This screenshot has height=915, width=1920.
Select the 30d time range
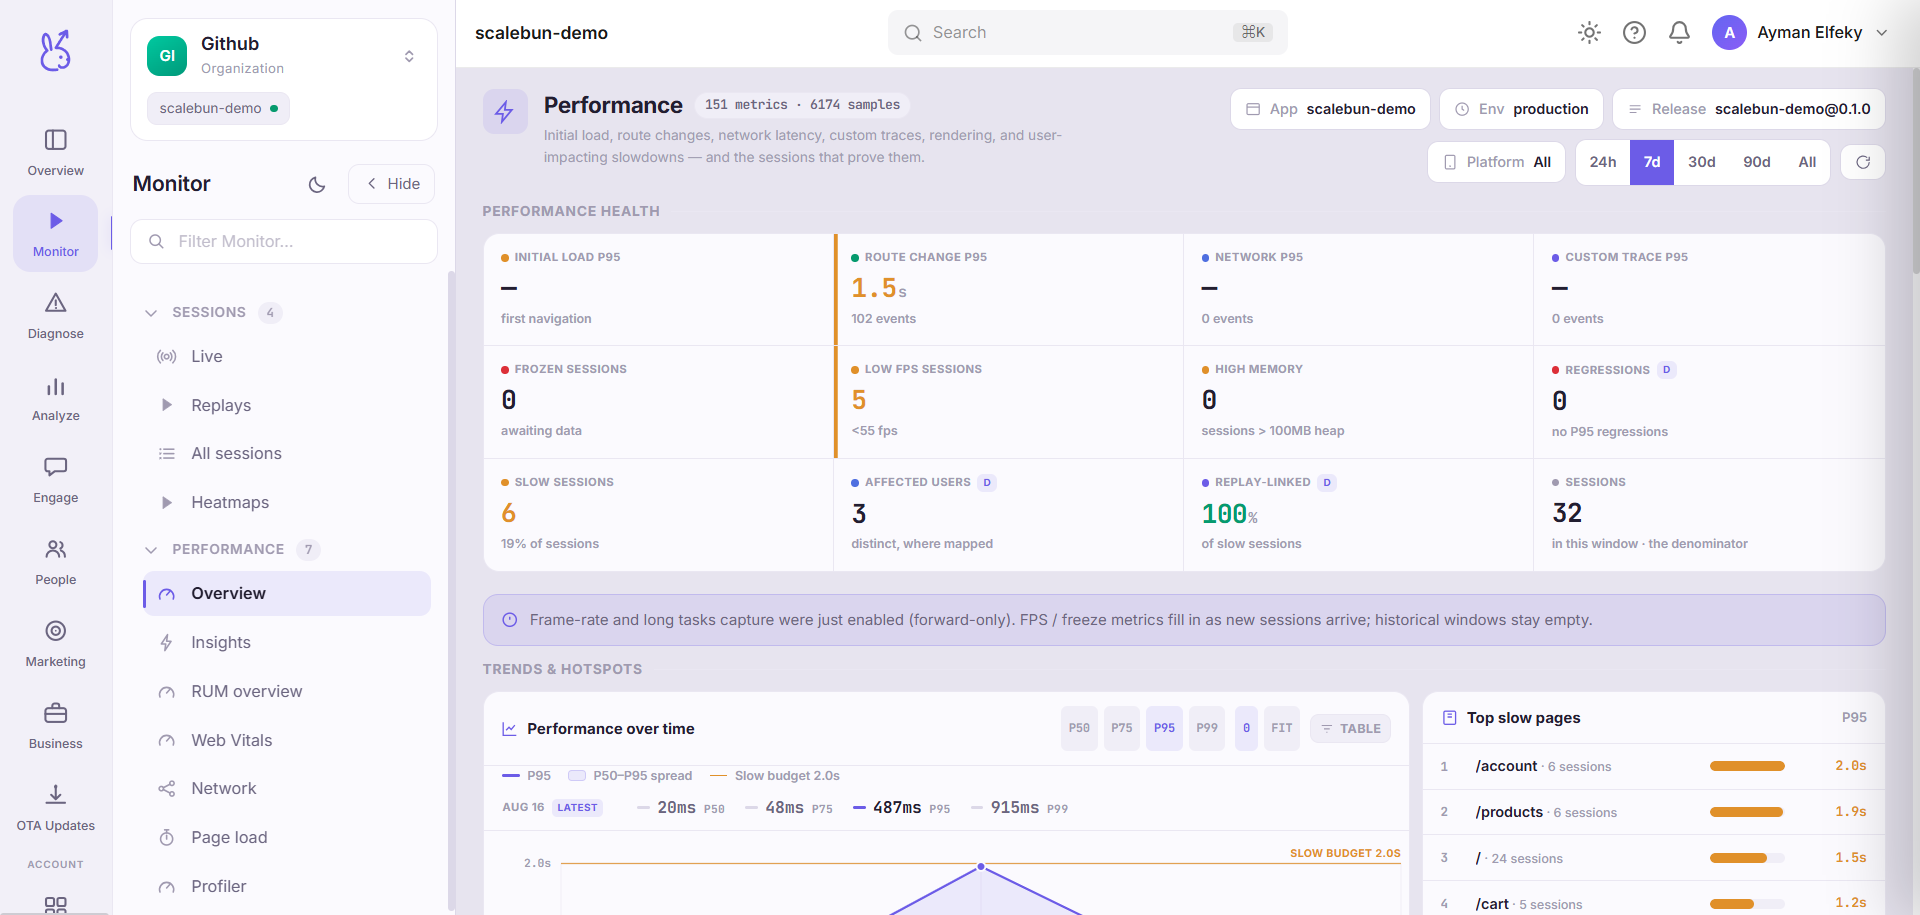point(1702,162)
